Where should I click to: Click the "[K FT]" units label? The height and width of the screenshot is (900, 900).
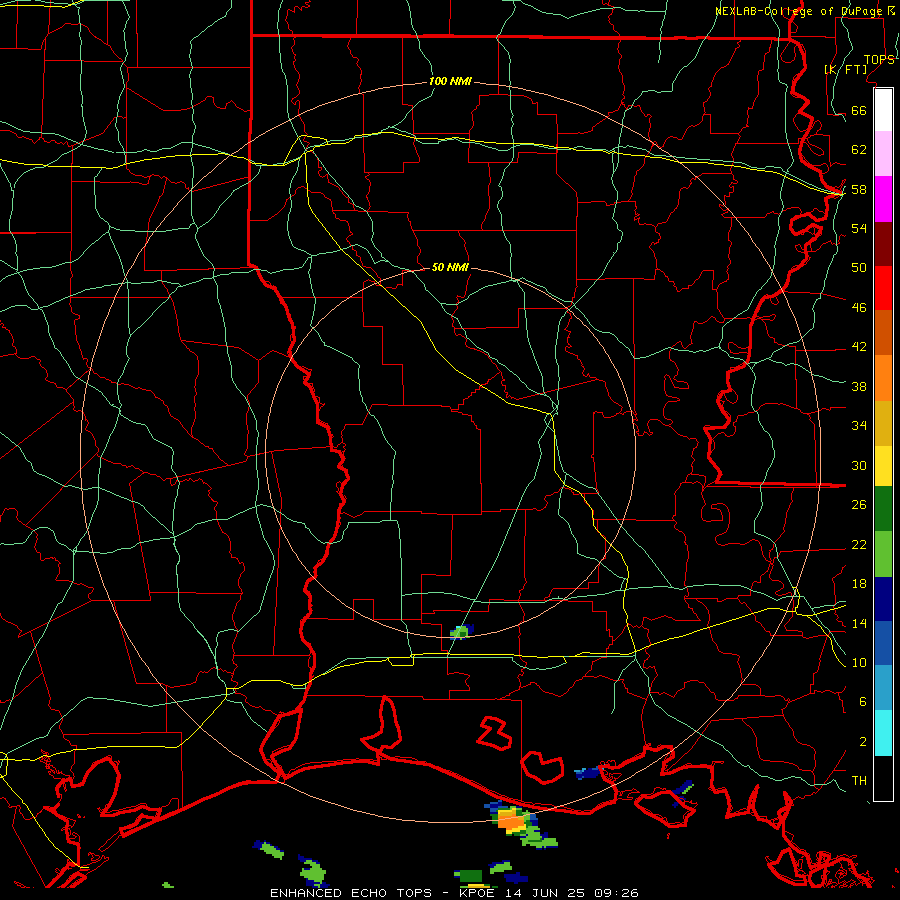click(845, 69)
